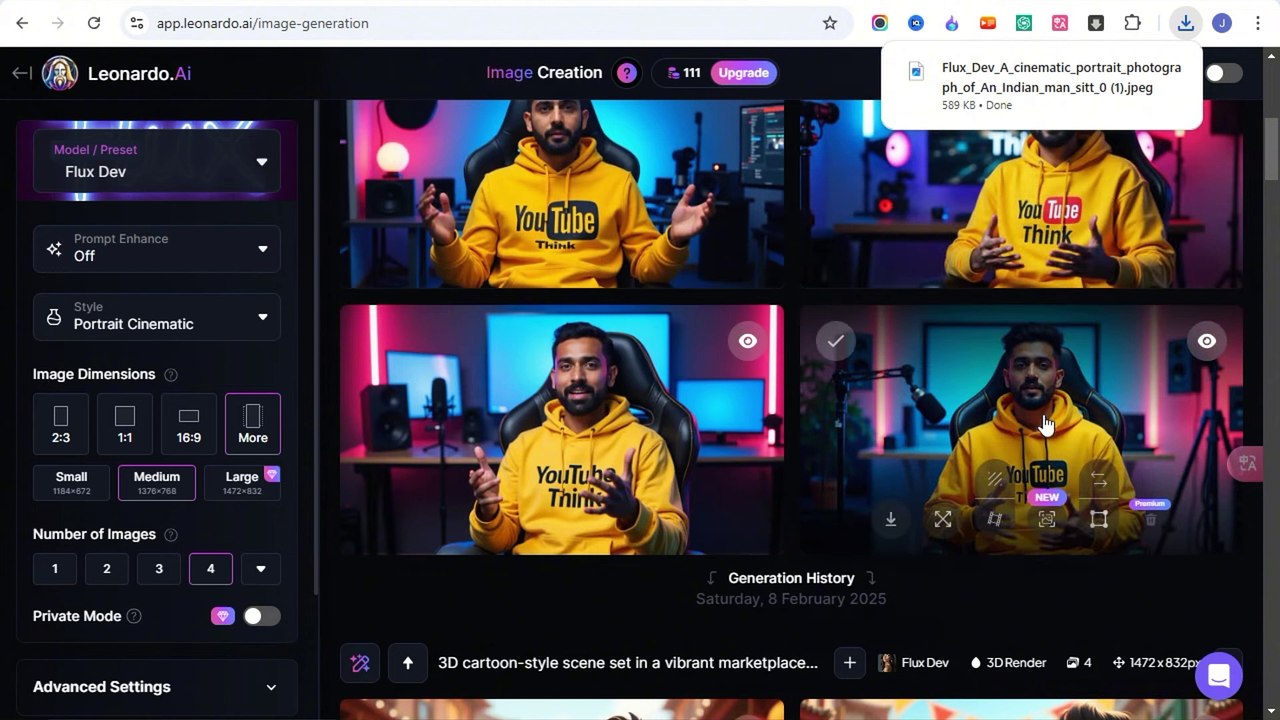The image size is (1280, 720).
Task: Collapse the sidebar with the back-arrow icon
Action: [21, 73]
